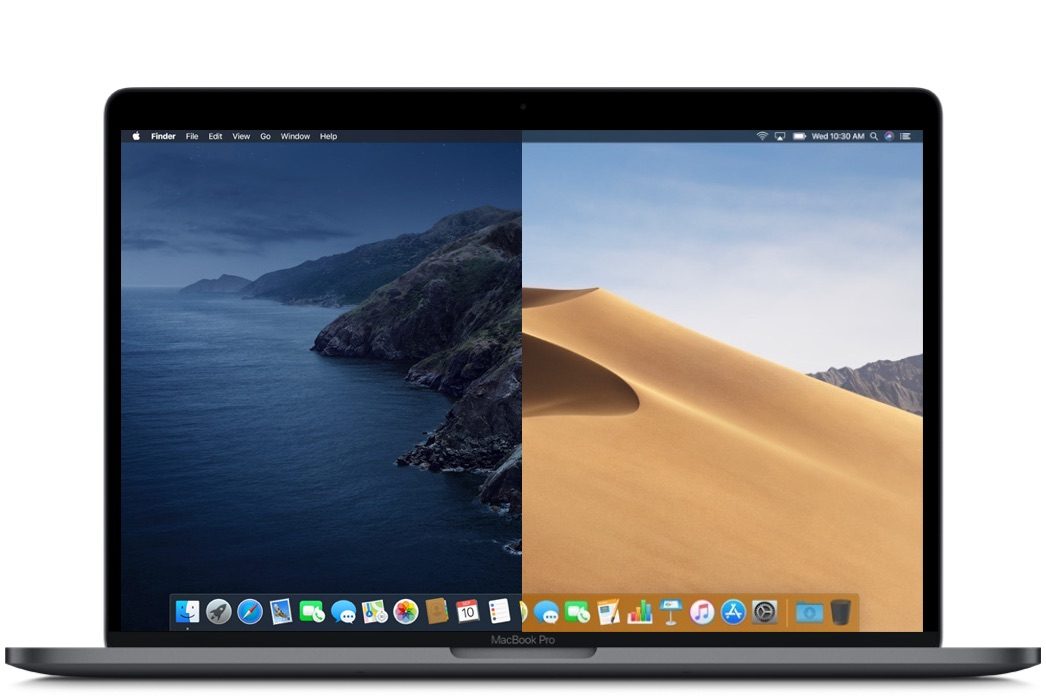Open Calendar icon showing 10
Screen dimensions: 1046x700
click(x=468, y=611)
